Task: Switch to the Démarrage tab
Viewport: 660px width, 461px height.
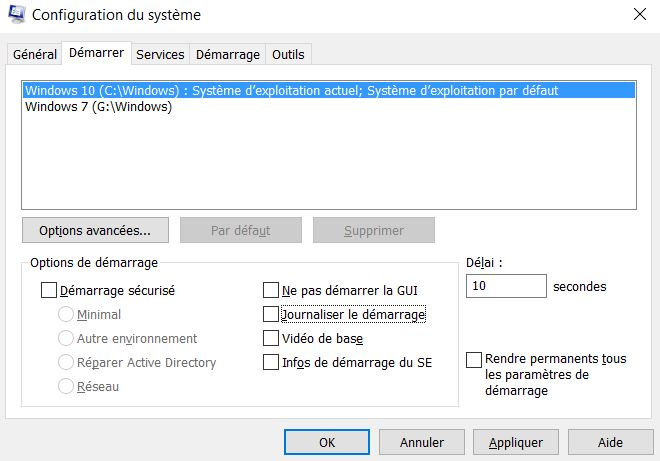Action: [x=227, y=54]
